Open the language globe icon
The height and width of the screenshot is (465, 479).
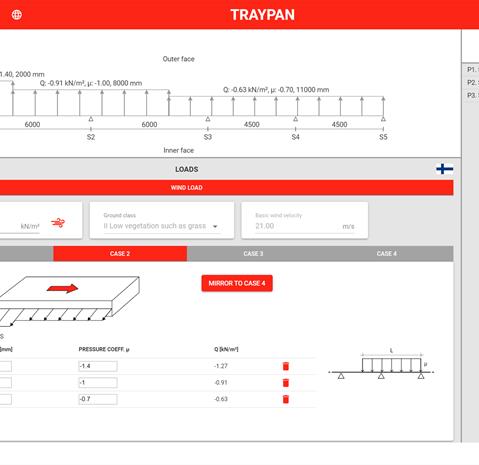pyautogui.click(x=17, y=15)
